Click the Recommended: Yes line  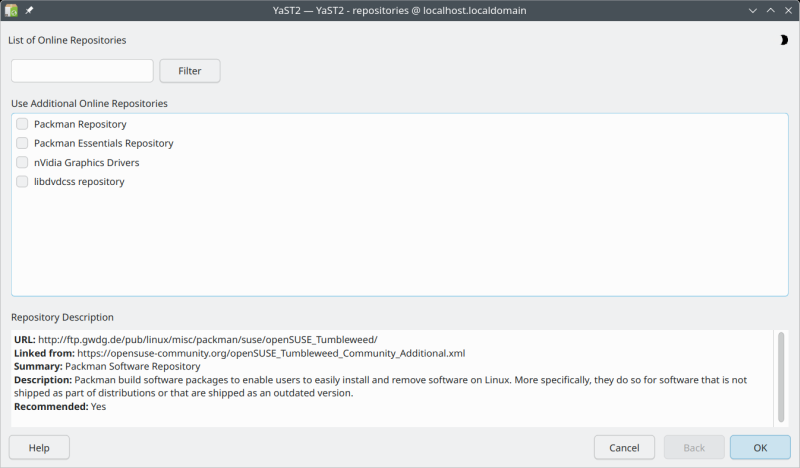coord(60,407)
